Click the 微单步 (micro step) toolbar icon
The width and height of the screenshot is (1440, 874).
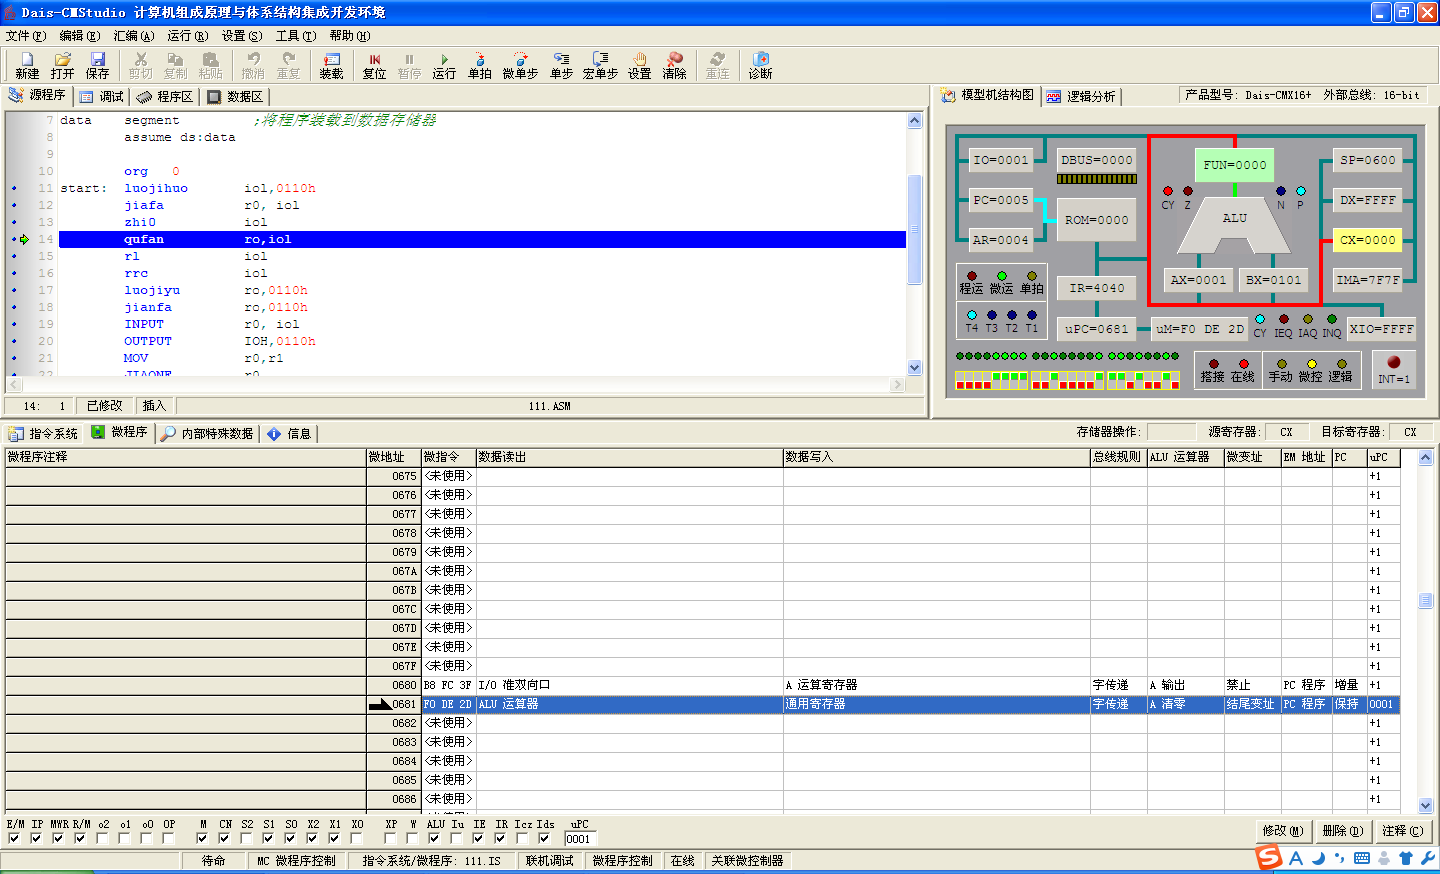point(520,66)
